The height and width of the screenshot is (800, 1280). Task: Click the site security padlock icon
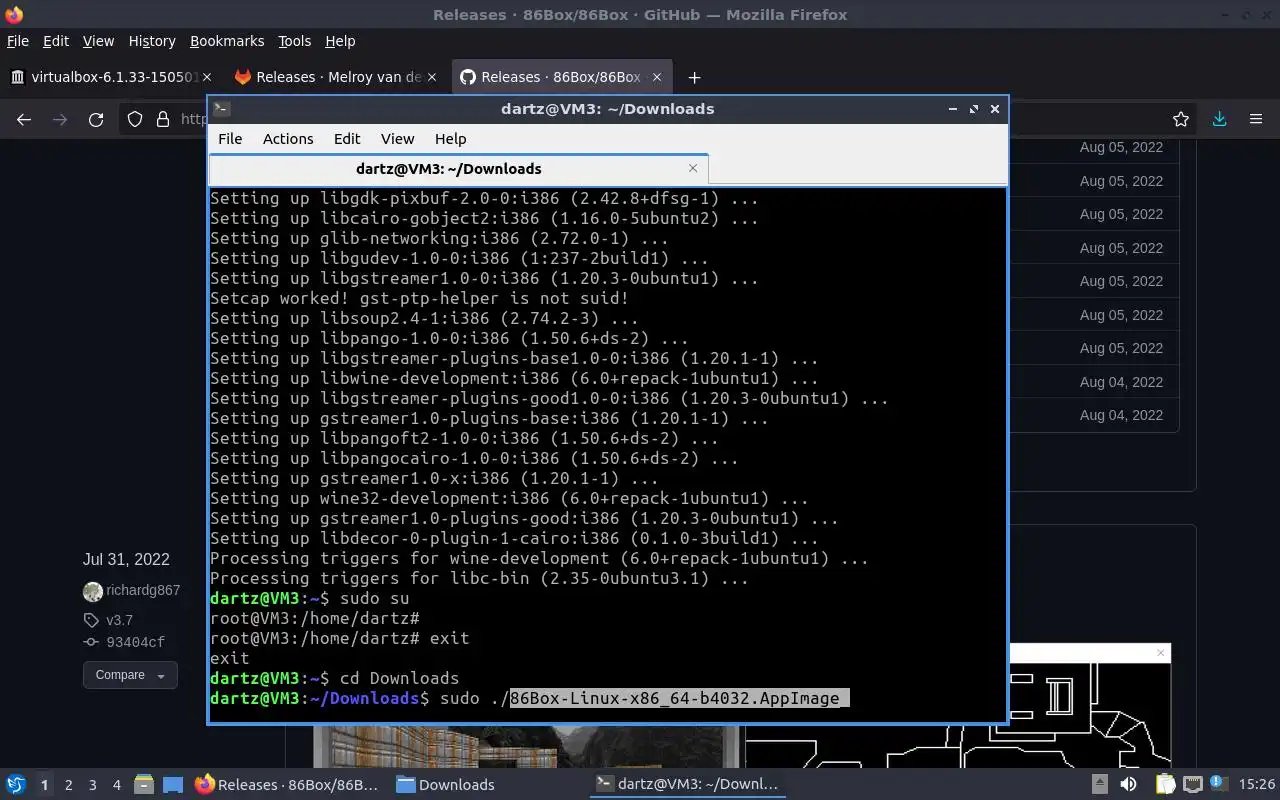[163, 119]
